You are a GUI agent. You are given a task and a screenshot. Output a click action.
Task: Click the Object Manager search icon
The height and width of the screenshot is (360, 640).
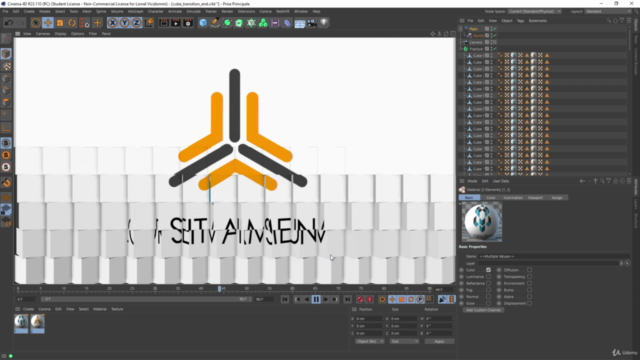coord(609,21)
